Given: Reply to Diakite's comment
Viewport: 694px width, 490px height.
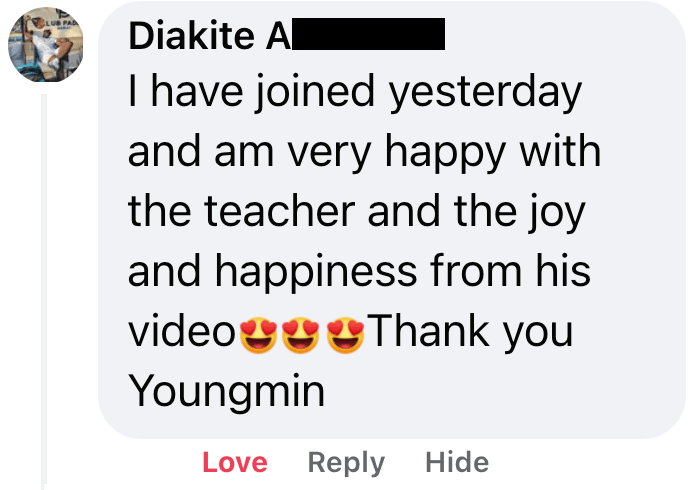Looking at the screenshot, I should point(346,463).
